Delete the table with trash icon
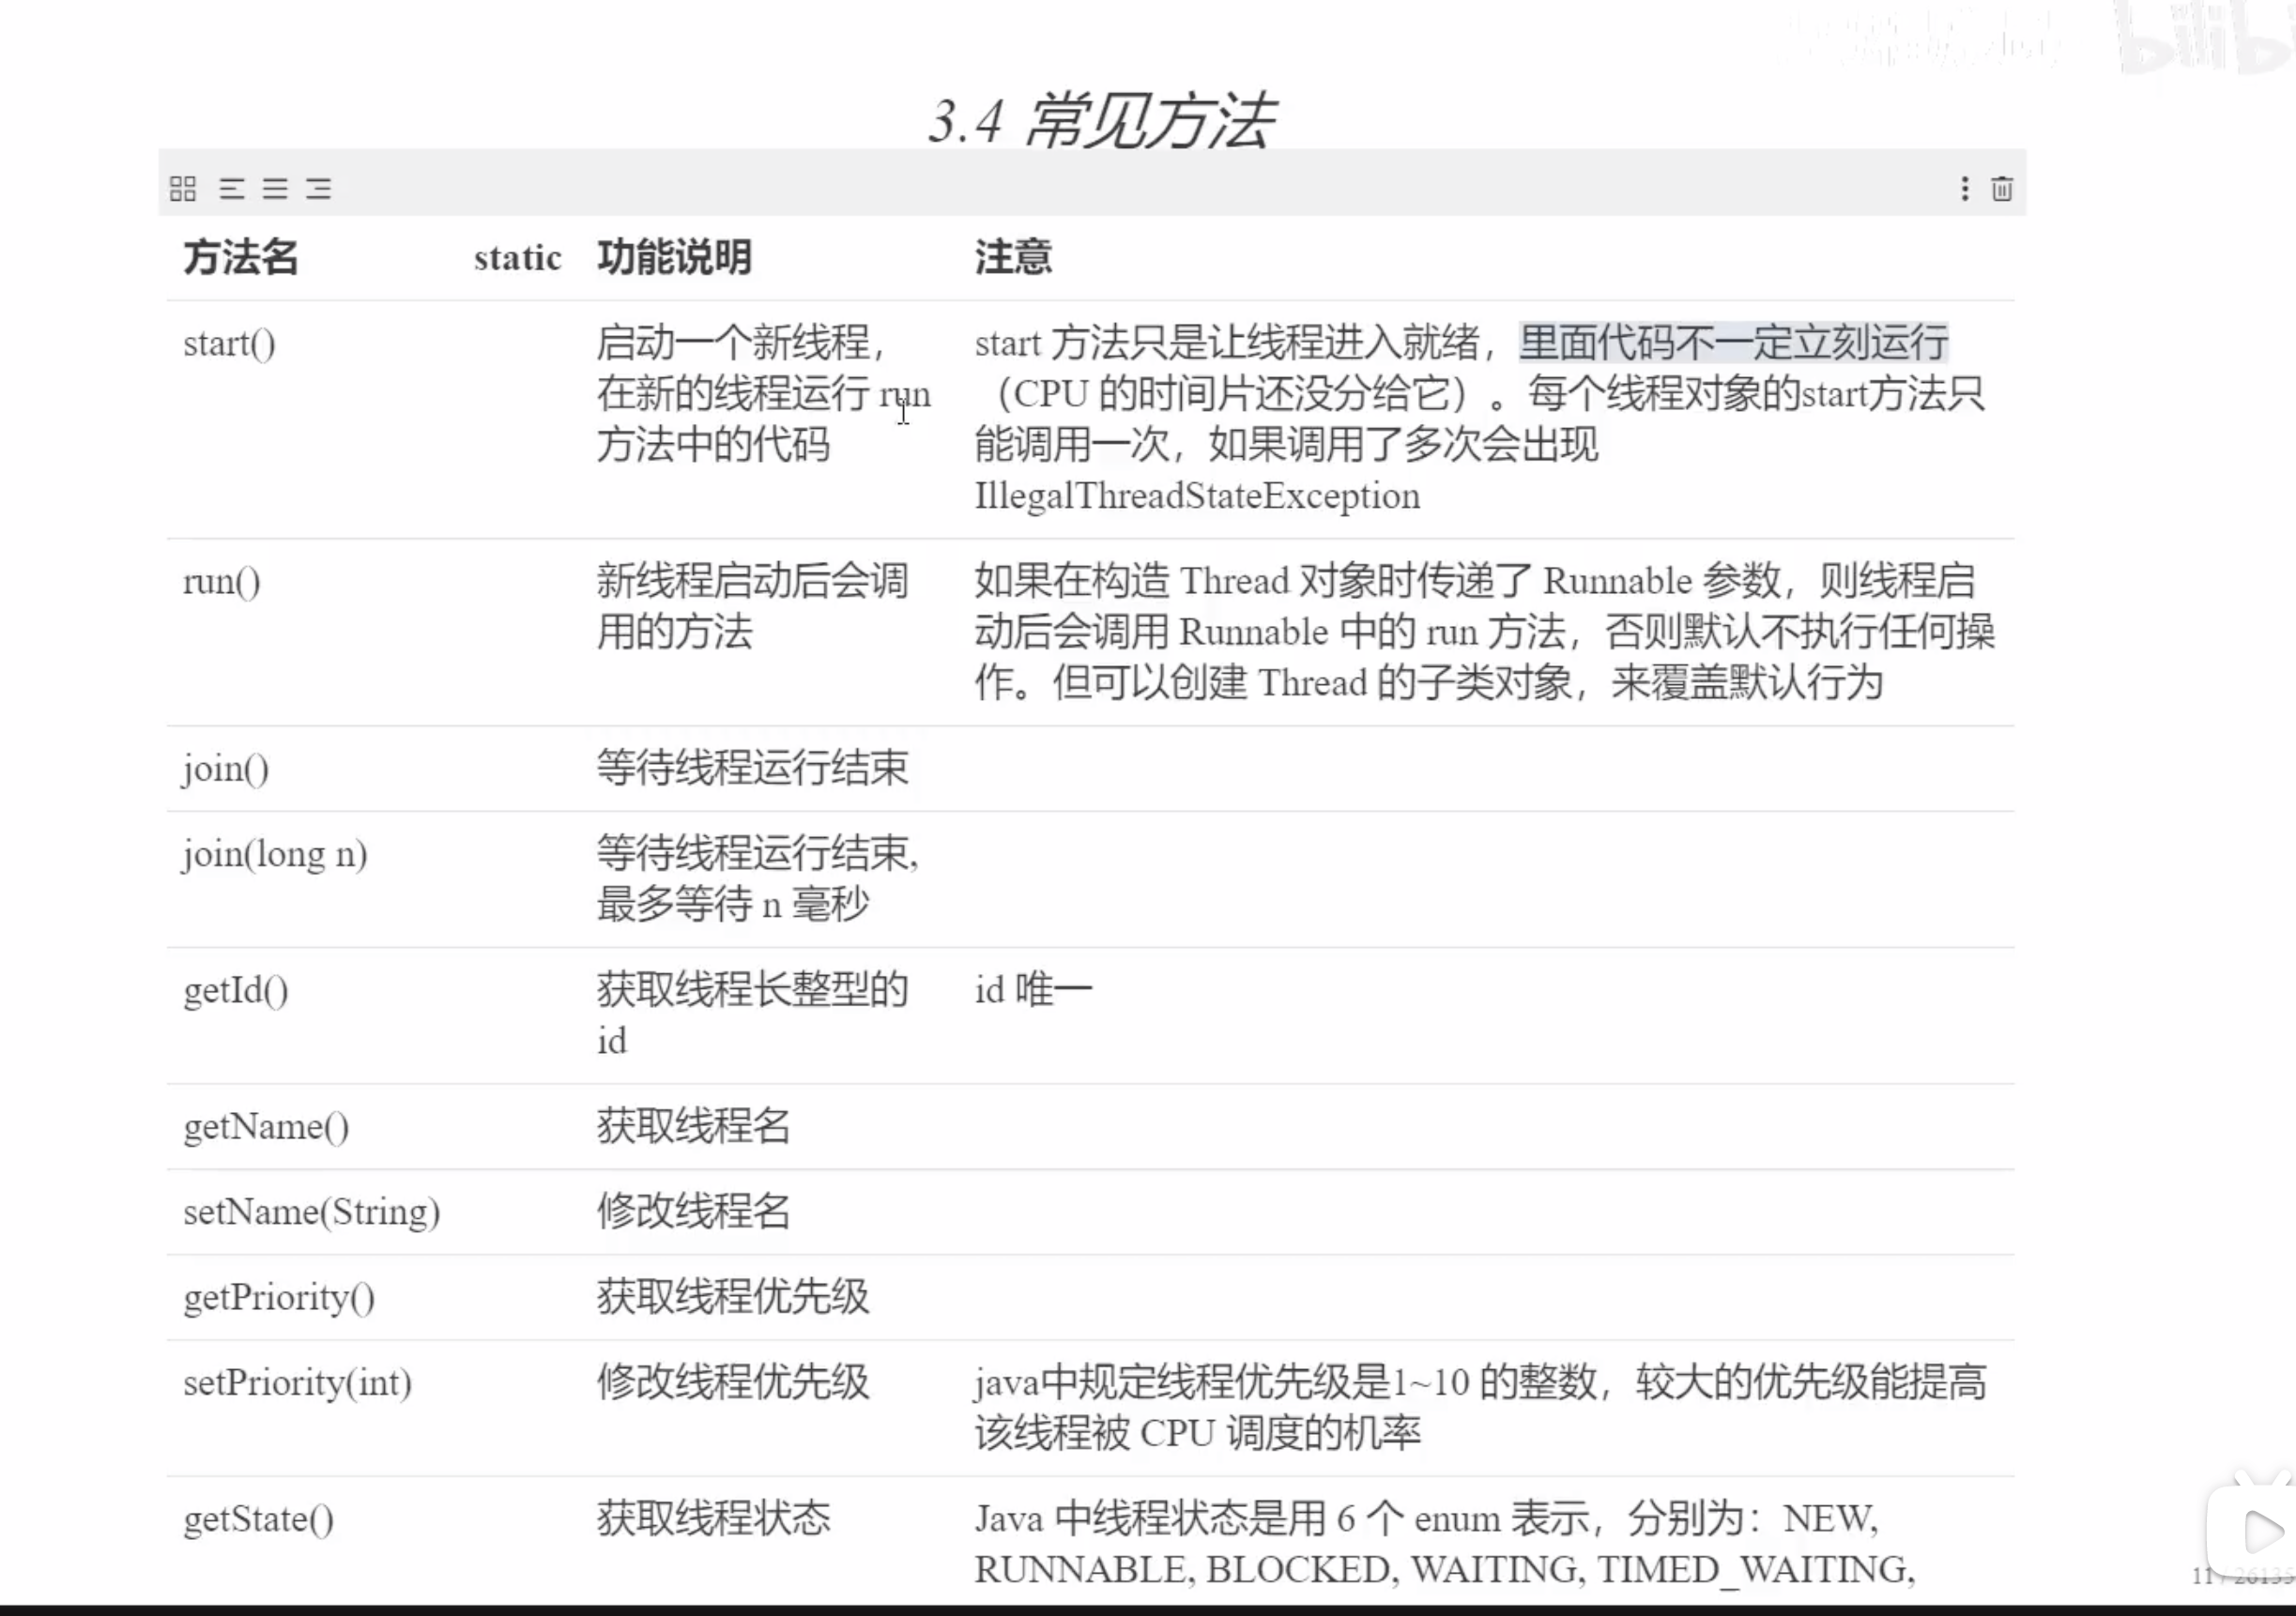 coord(2002,188)
